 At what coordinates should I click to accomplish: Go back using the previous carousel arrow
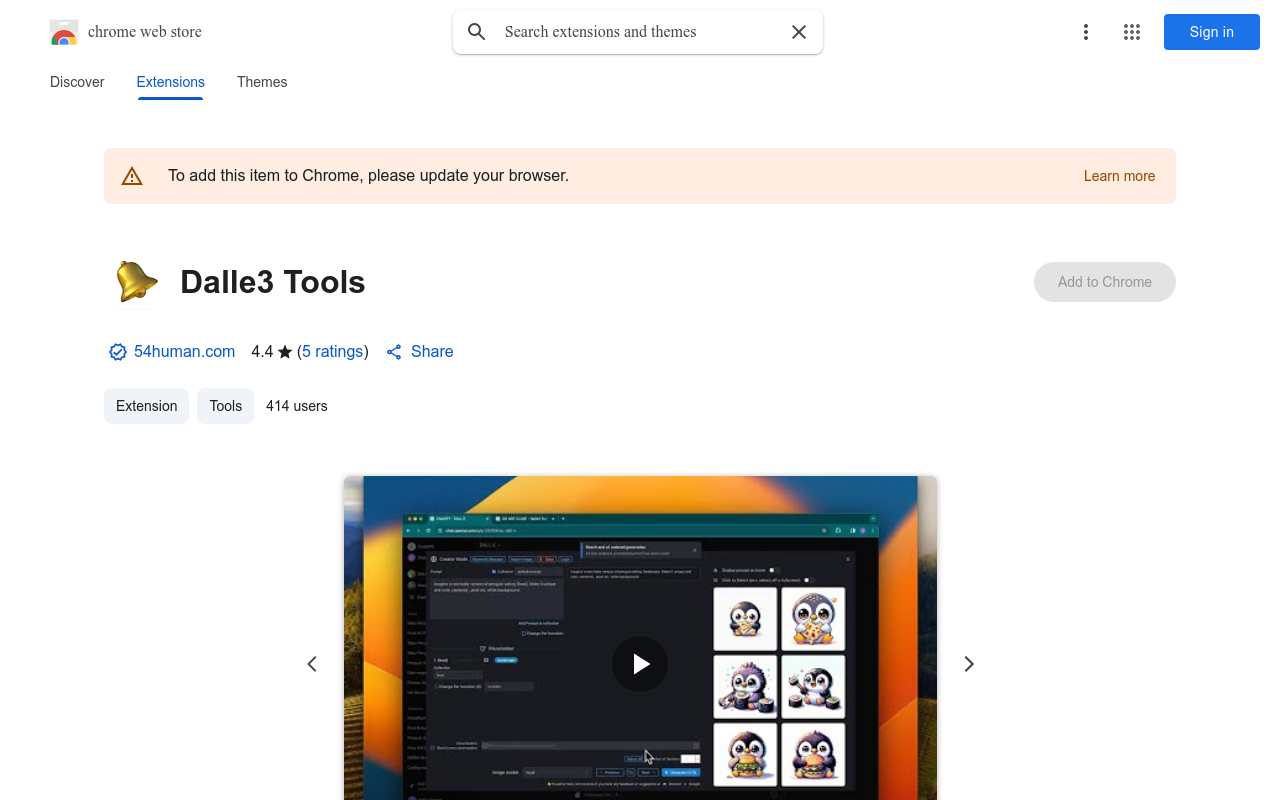point(312,664)
